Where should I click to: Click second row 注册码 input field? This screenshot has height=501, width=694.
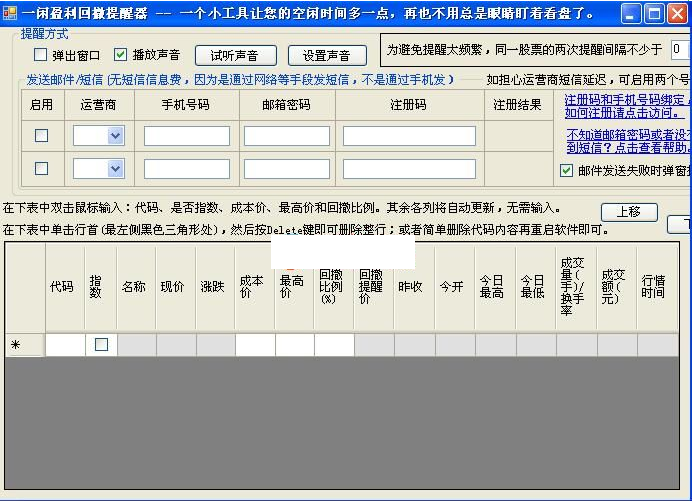click(409, 169)
